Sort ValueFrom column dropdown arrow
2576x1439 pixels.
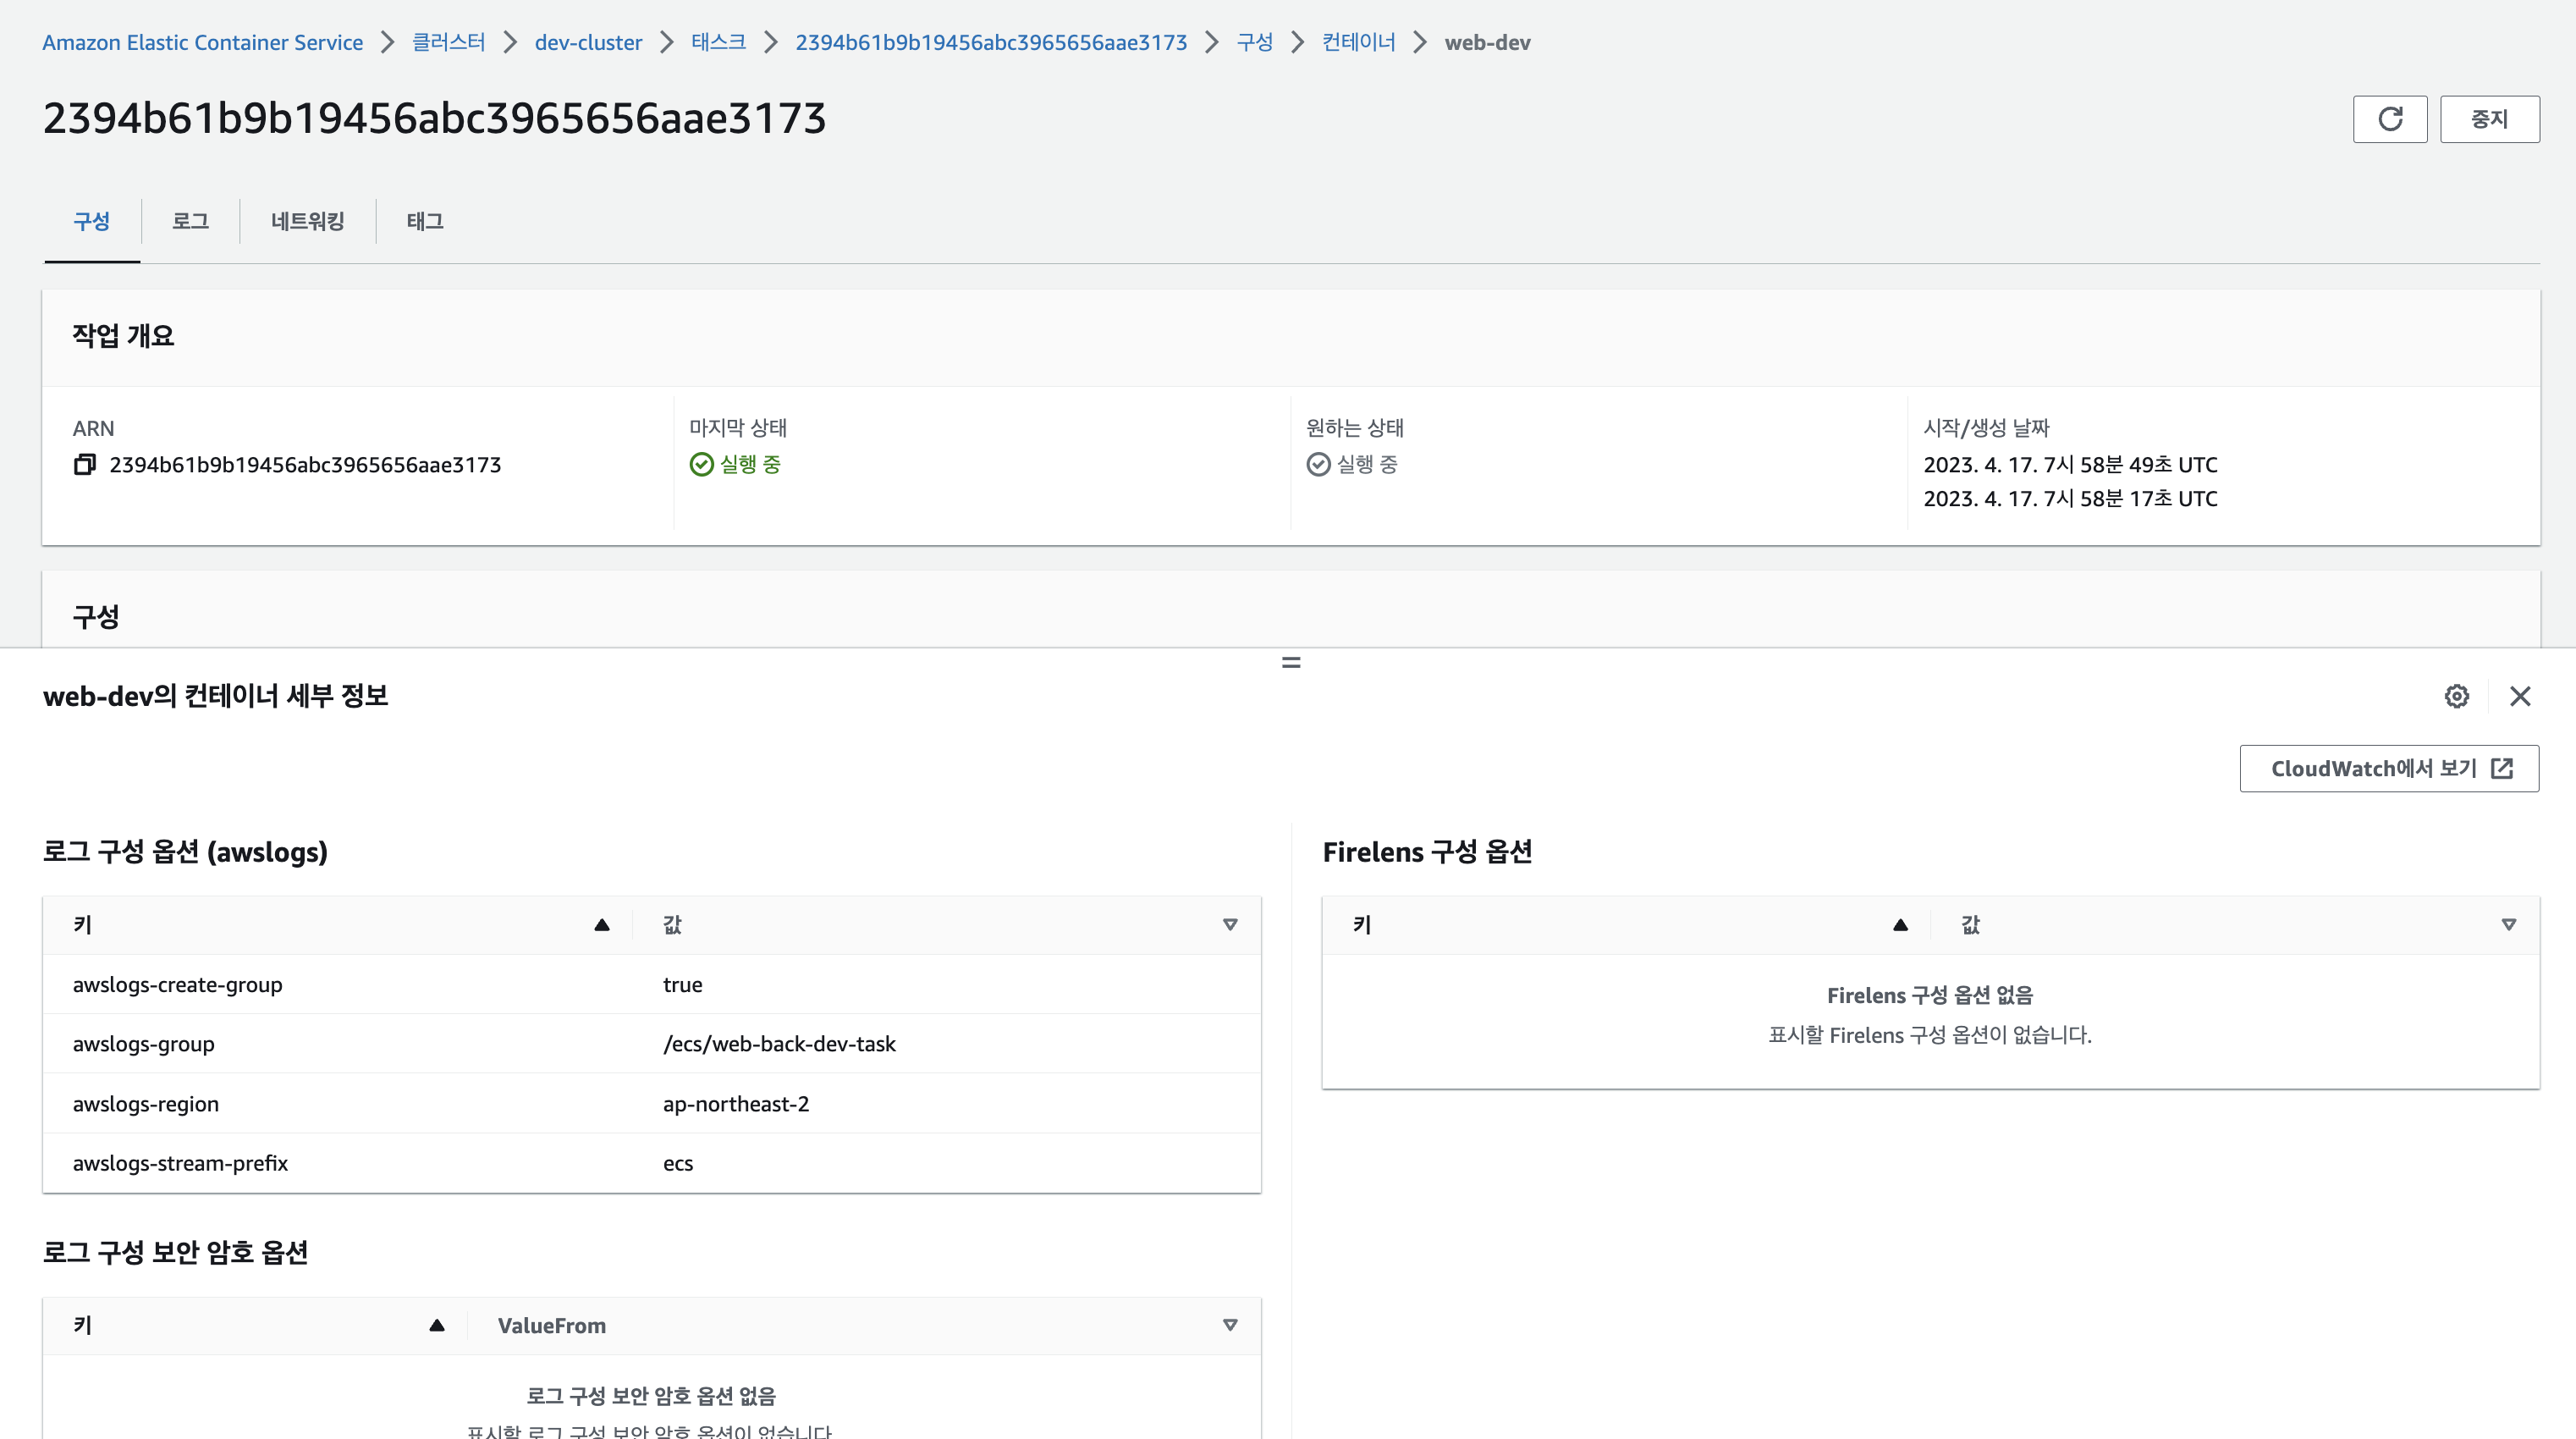[x=1230, y=1325]
